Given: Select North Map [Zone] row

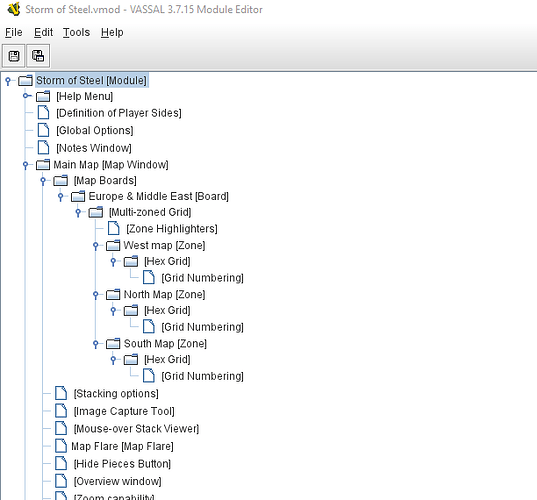Looking at the screenshot, I should point(164,294).
